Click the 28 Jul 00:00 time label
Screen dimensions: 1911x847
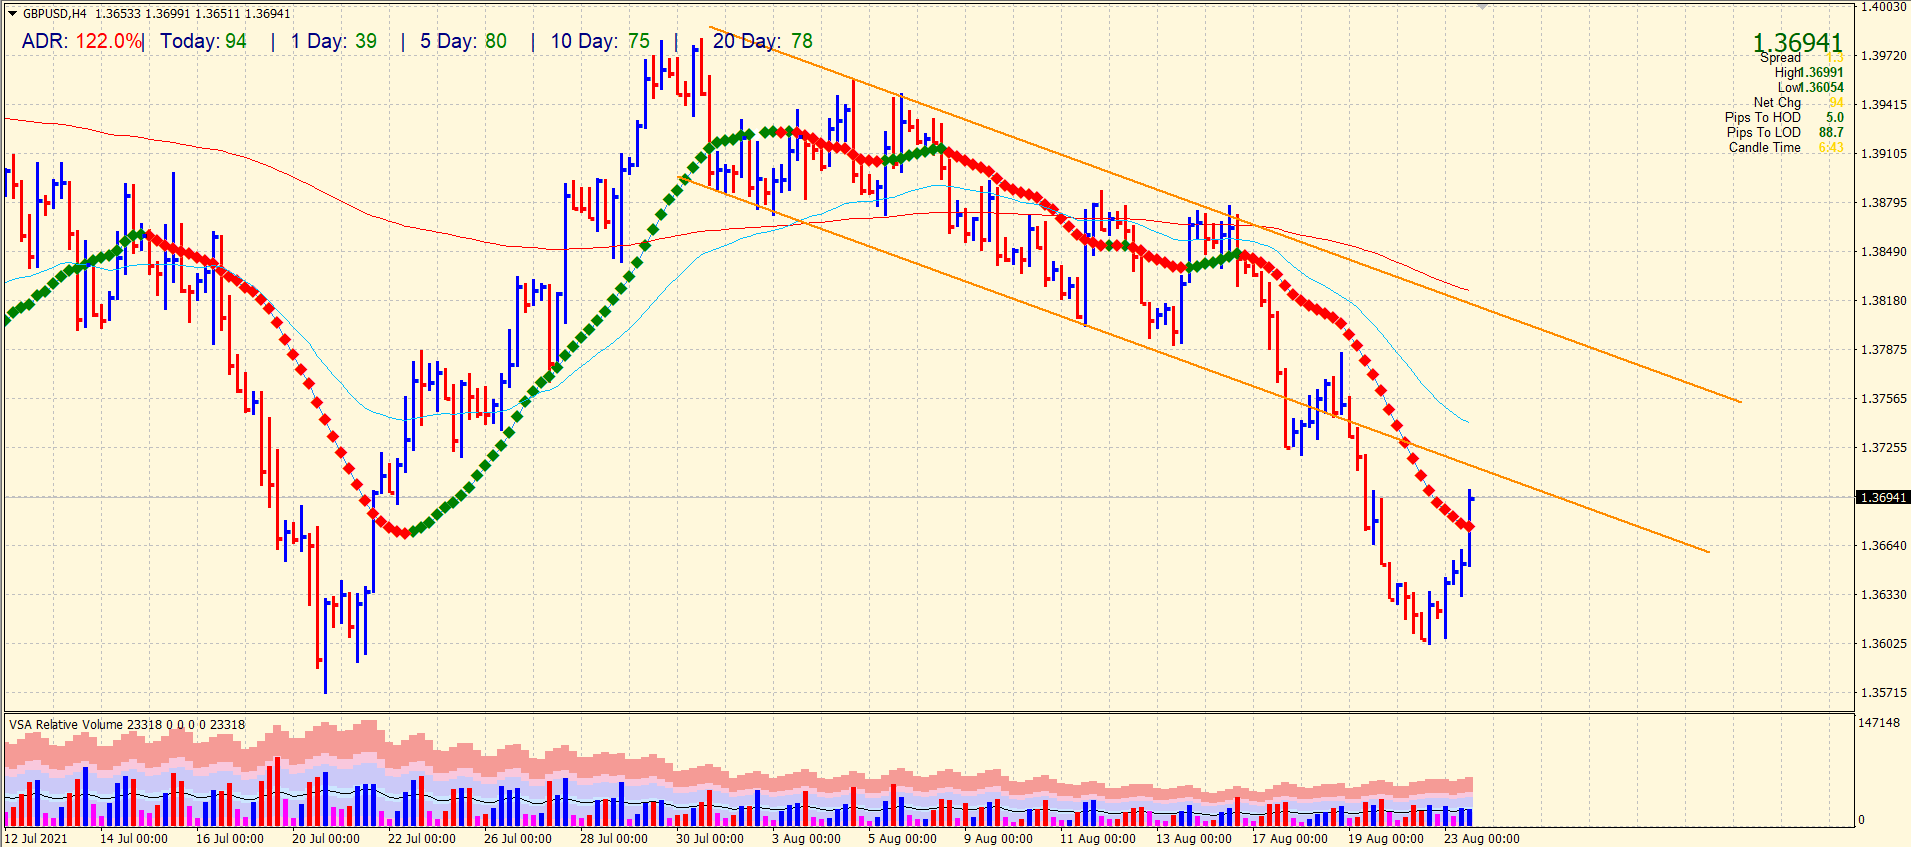pyautogui.click(x=614, y=838)
